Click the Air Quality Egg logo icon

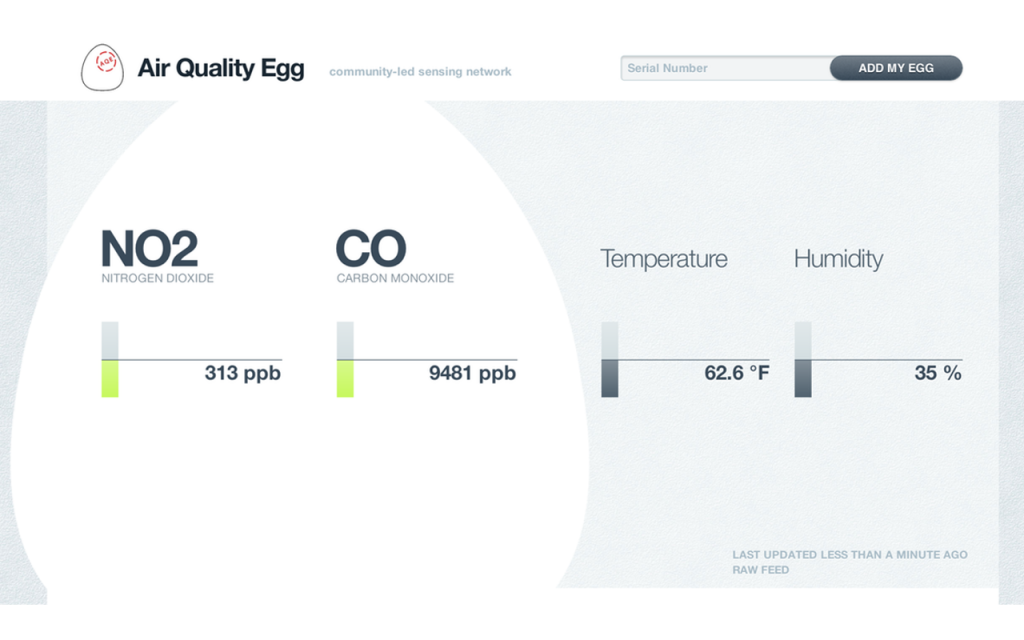tap(102, 67)
